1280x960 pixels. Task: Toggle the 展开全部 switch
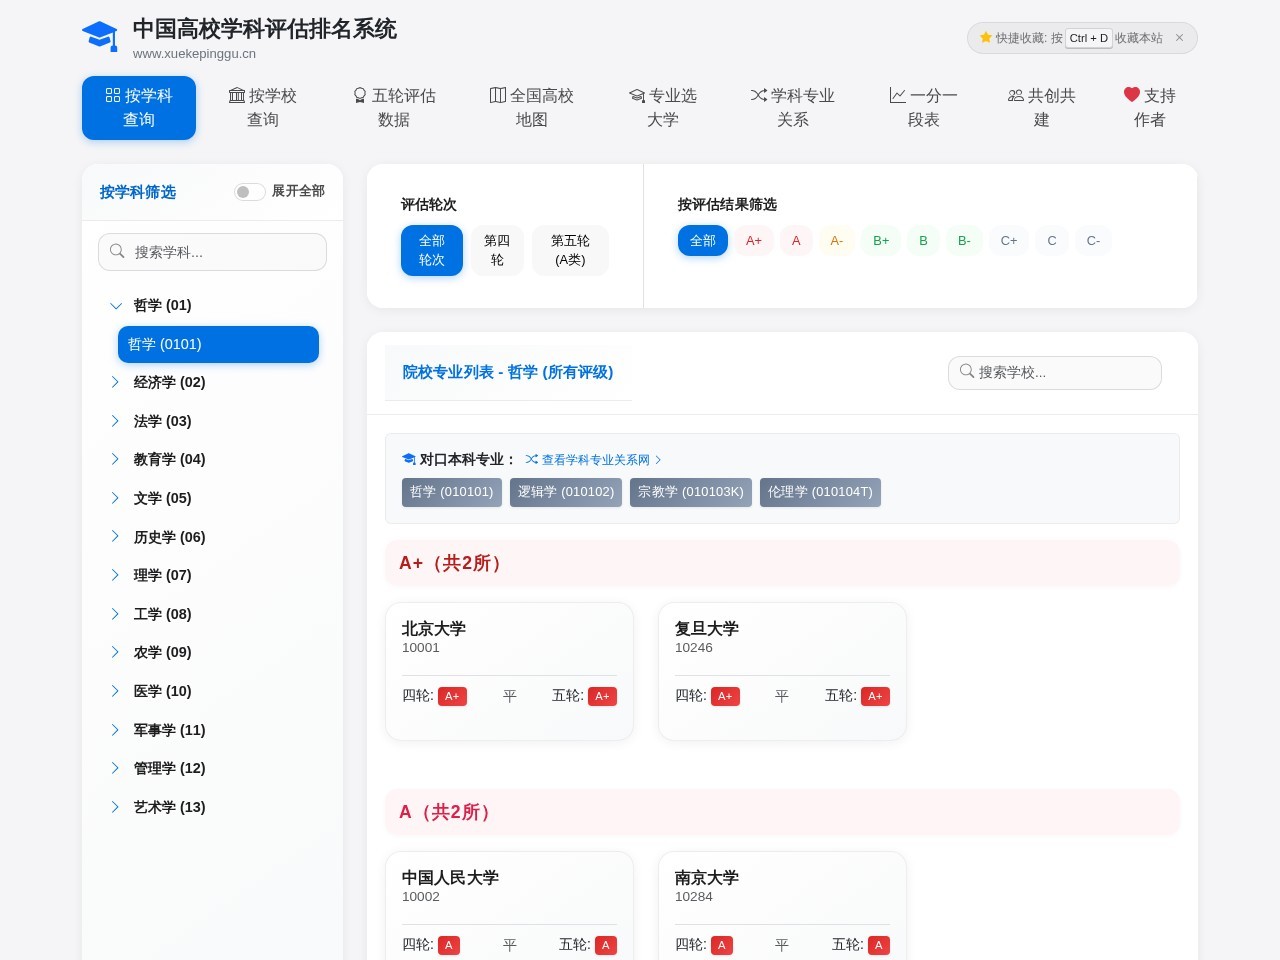coord(249,191)
